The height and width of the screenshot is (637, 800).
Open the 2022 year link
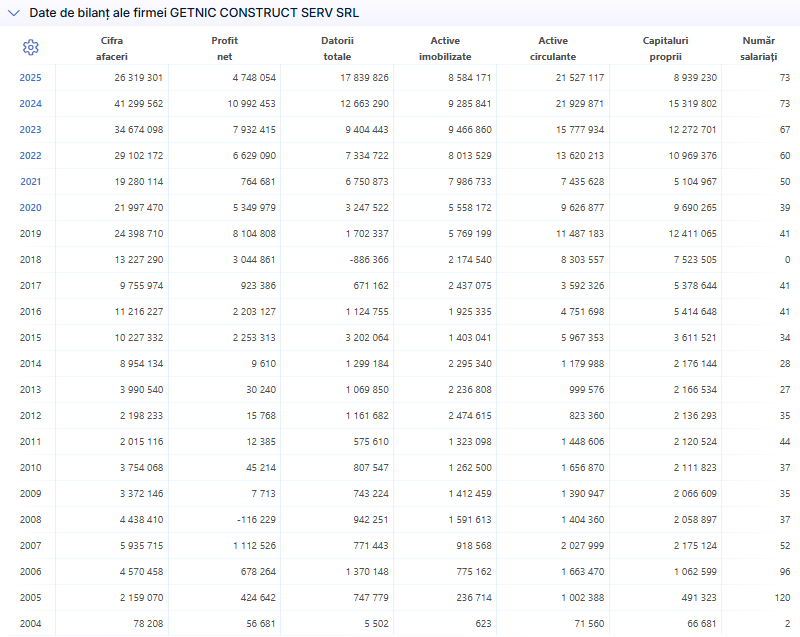(31, 156)
